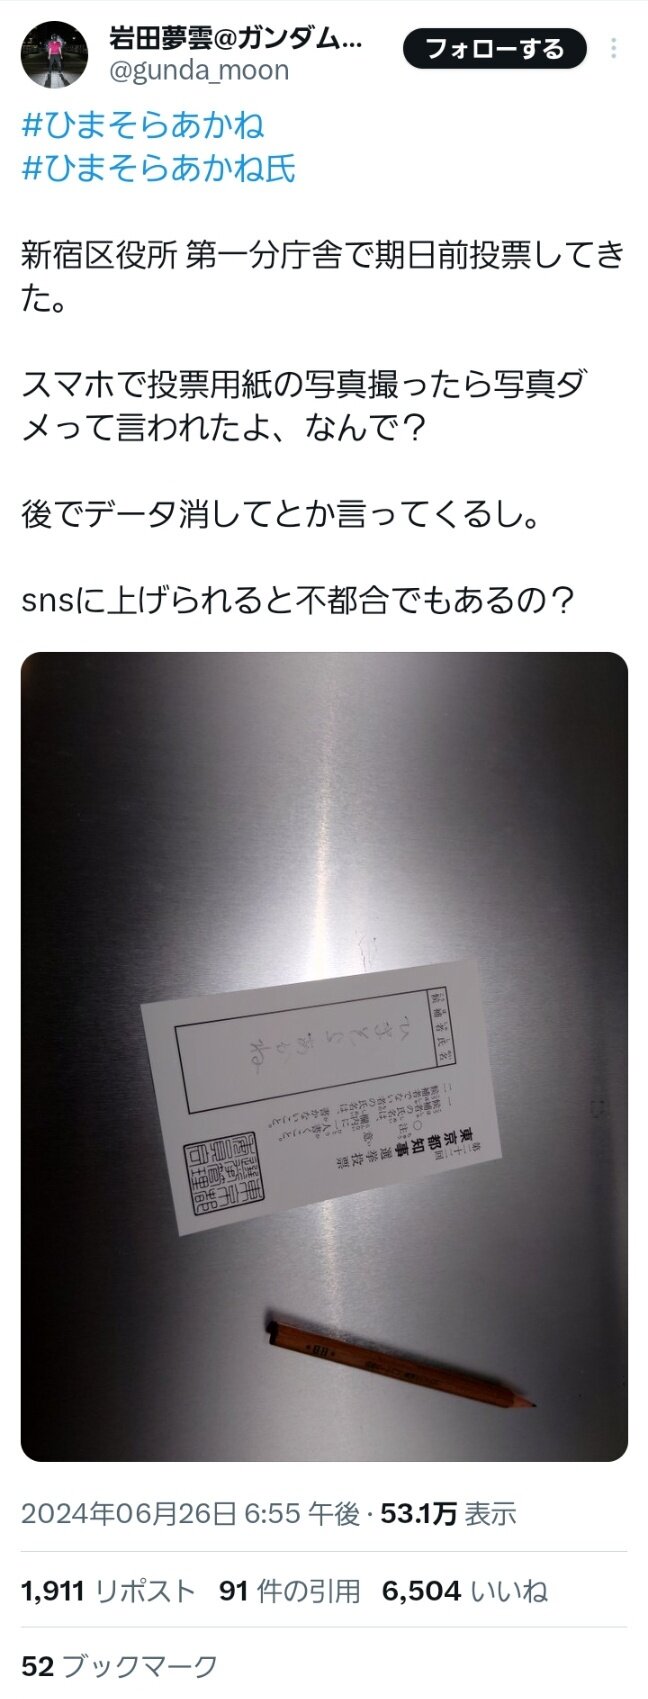The image size is (648, 1699).
Task: Open the post timestamp 2024年06月26日 6:55 午後
Action: [191, 1514]
